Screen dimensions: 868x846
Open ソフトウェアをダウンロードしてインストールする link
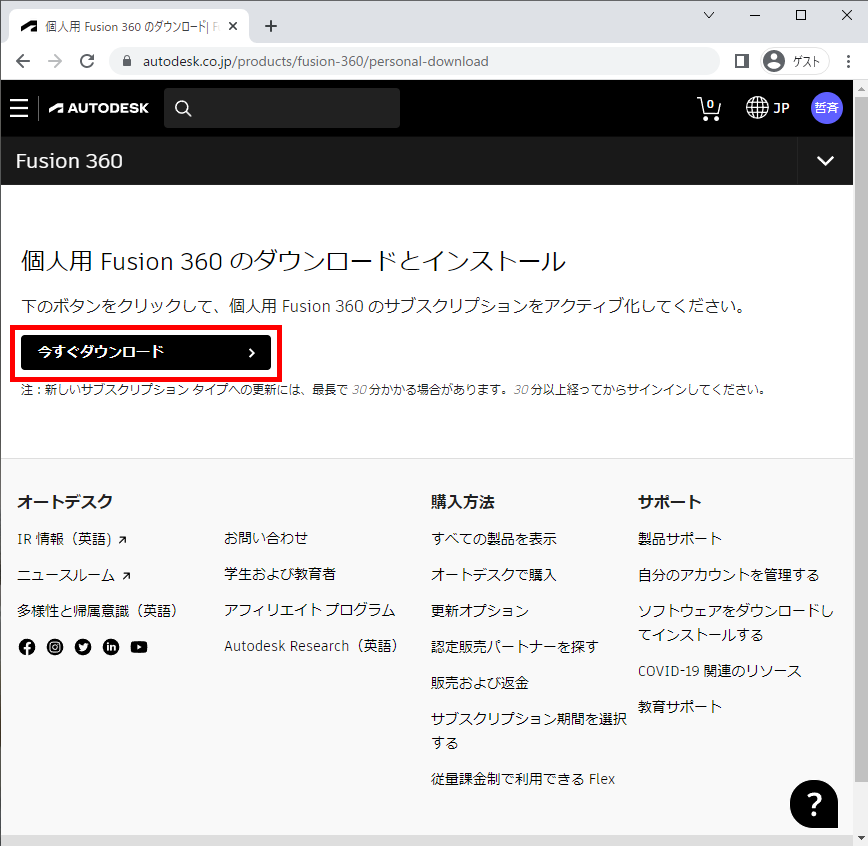click(736, 623)
